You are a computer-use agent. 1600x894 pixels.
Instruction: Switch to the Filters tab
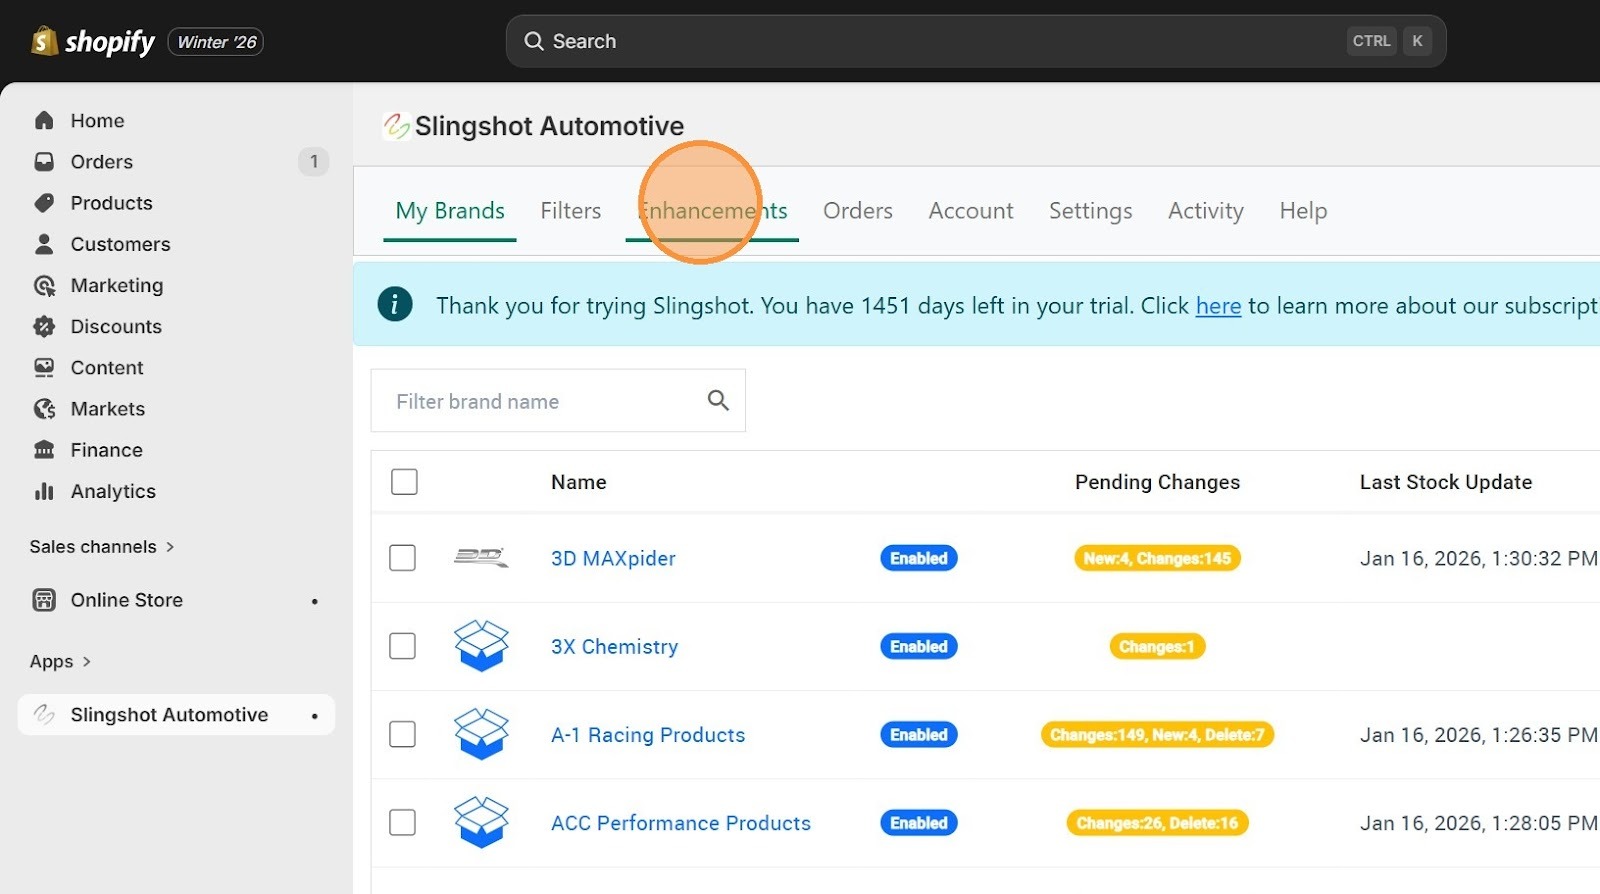pos(570,211)
